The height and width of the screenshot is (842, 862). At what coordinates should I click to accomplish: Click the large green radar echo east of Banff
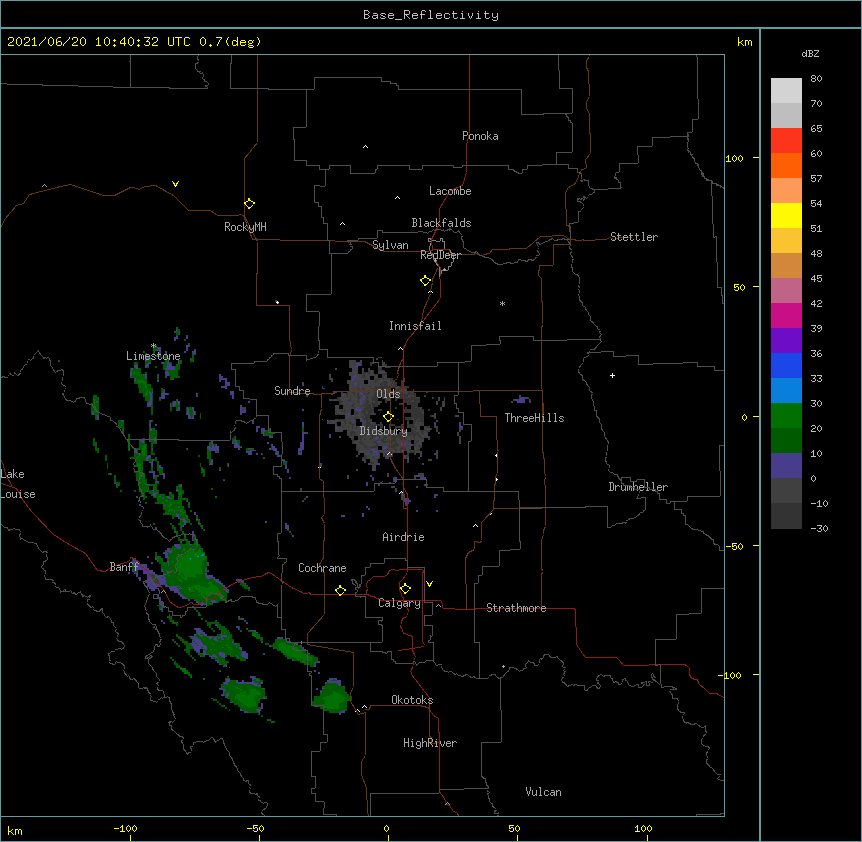point(190,572)
